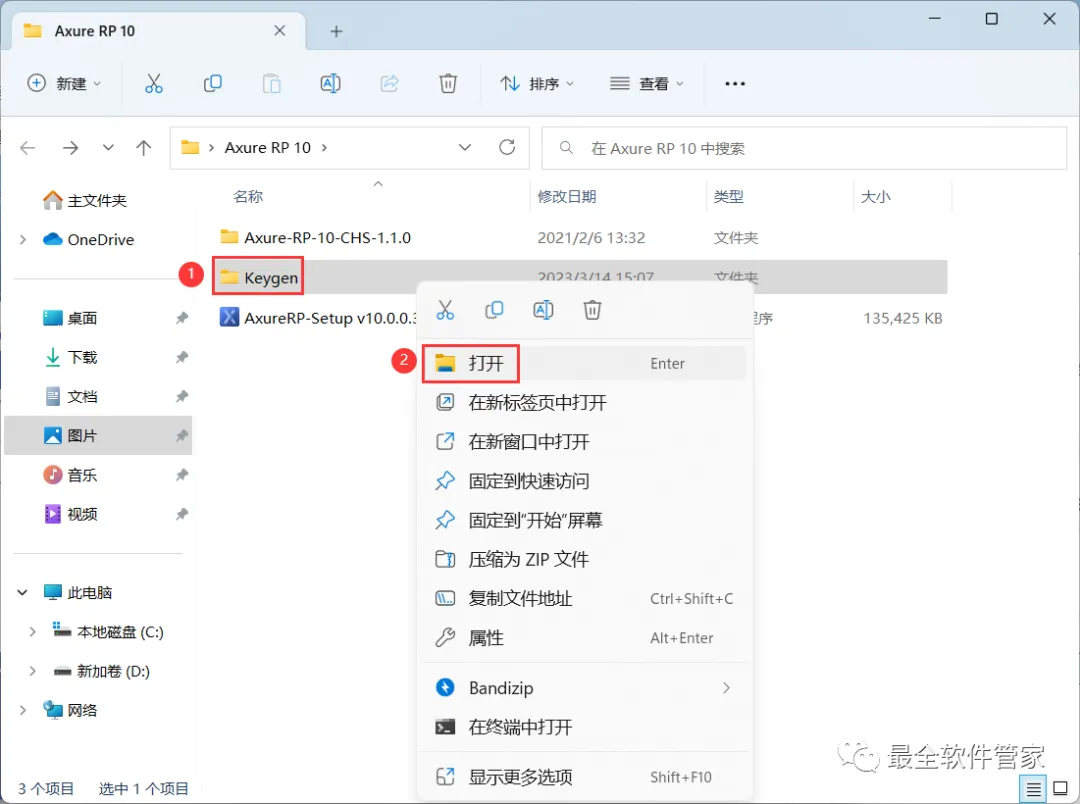This screenshot has width=1080, height=804.
Task: Click Axure RP 10 in the breadcrumb path
Action: (x=267, y=147)
